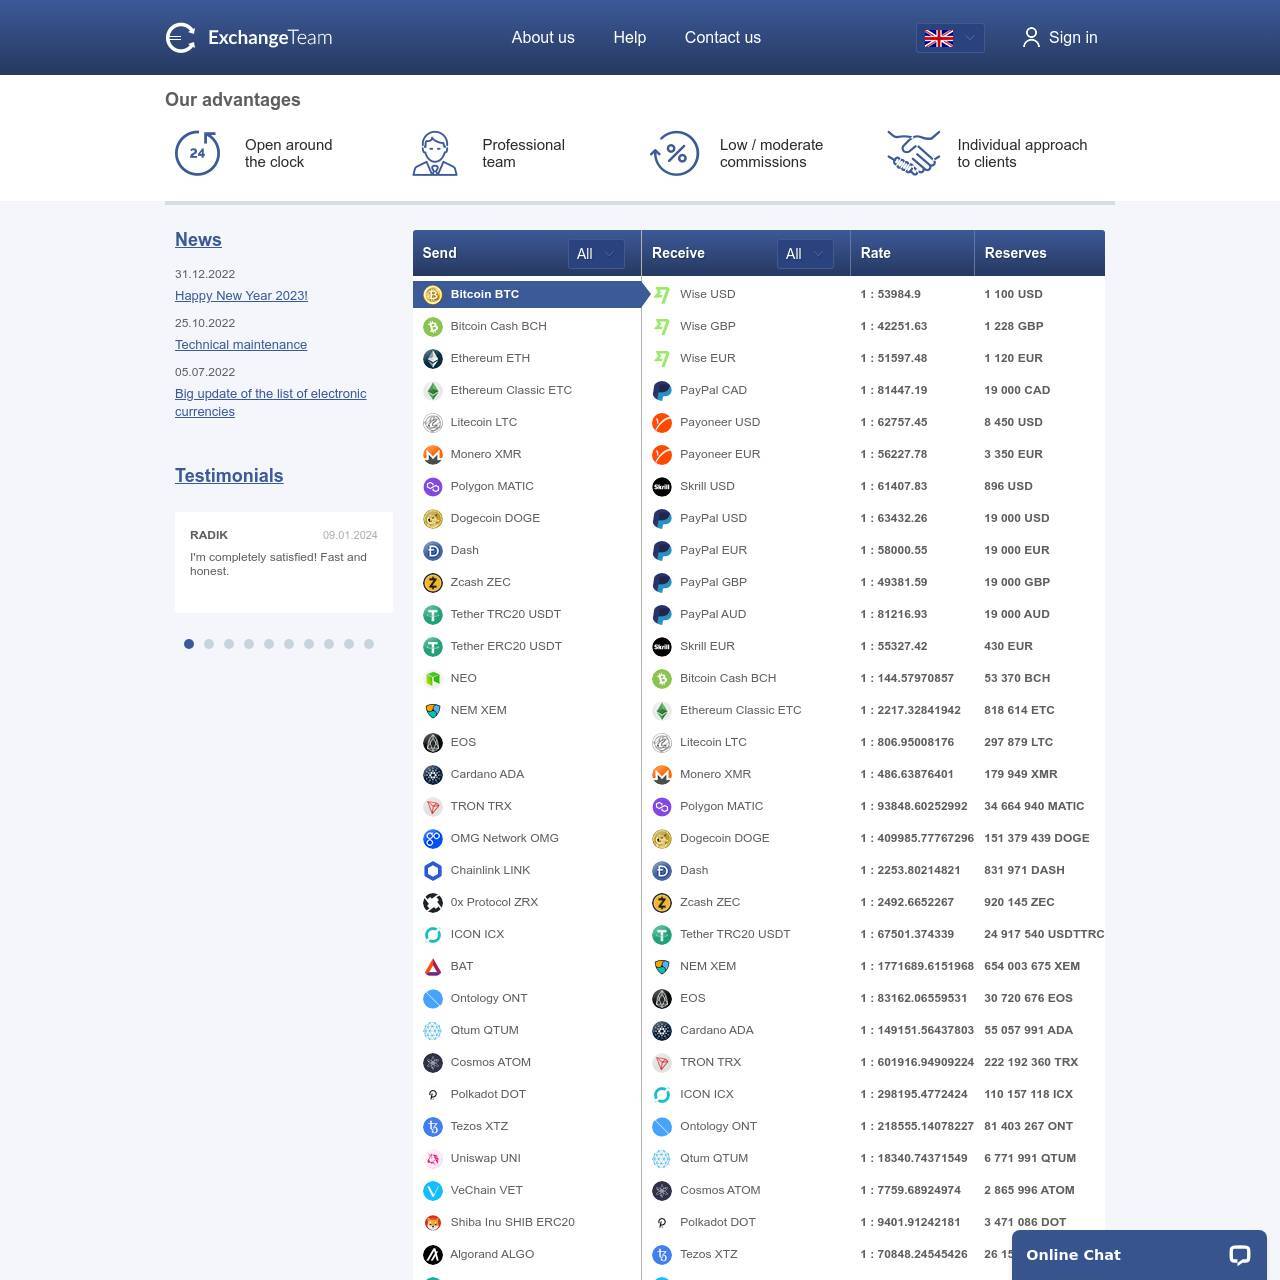Click the ExchangeTeam logo icon
1280x1280 pixels.
pyautogui.click(x=180, y=38)
